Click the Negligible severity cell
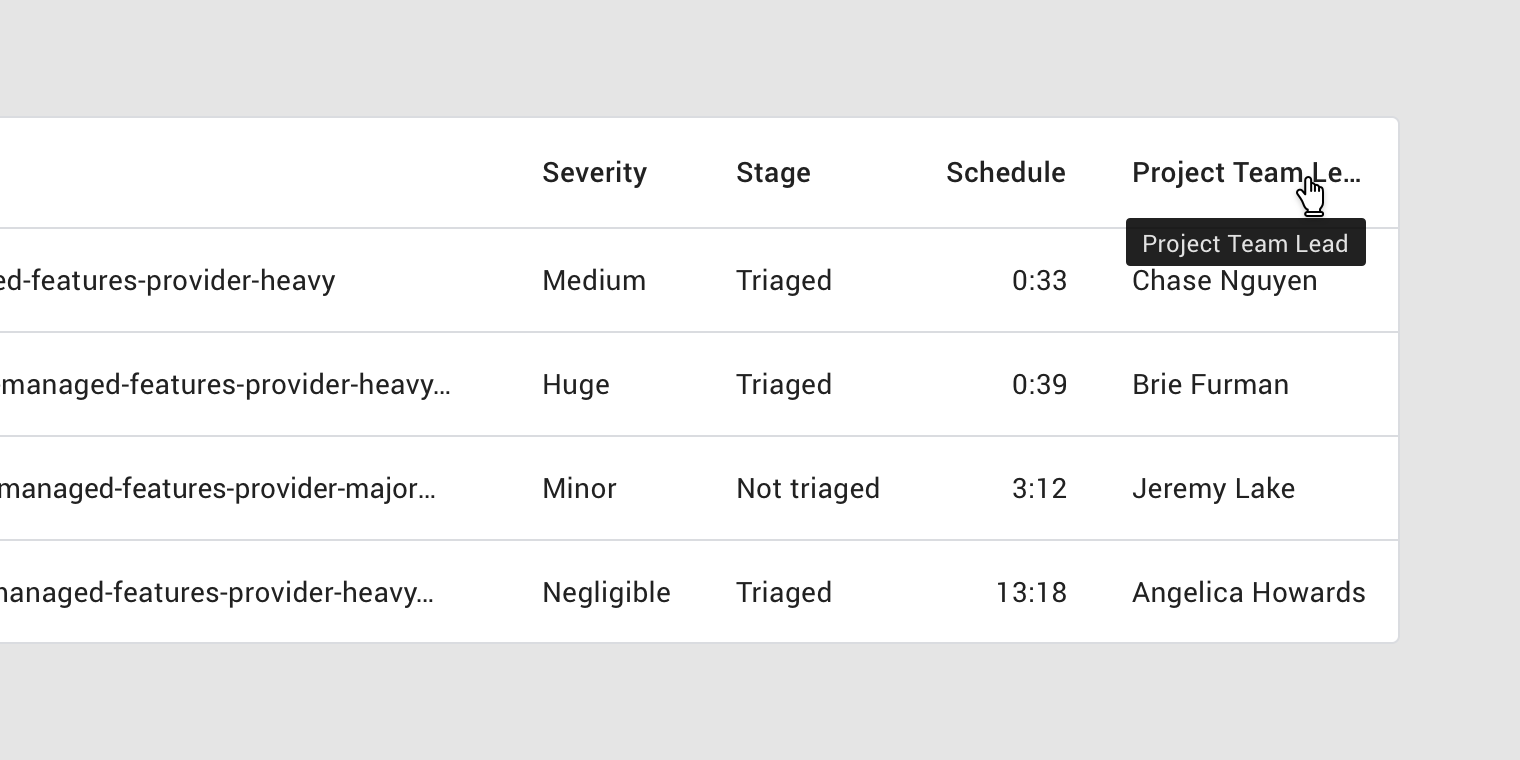The height and width of the screenshot is (760, 1520). [x=606, y=593]
